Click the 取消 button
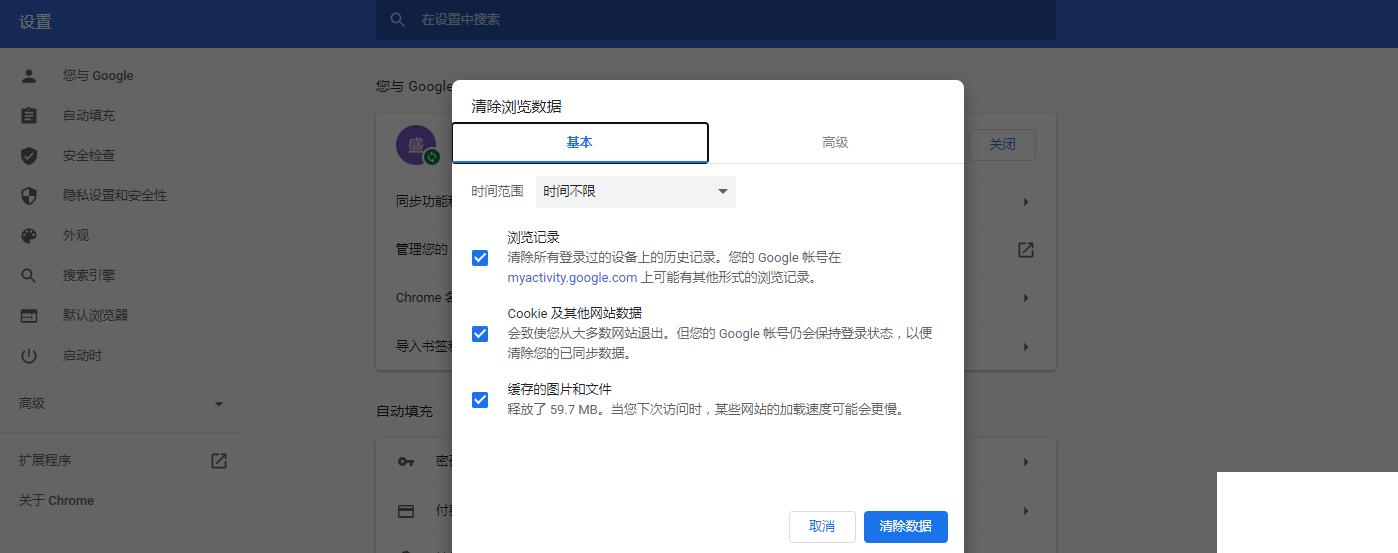1398x553 pixels. tap(822, 527)
